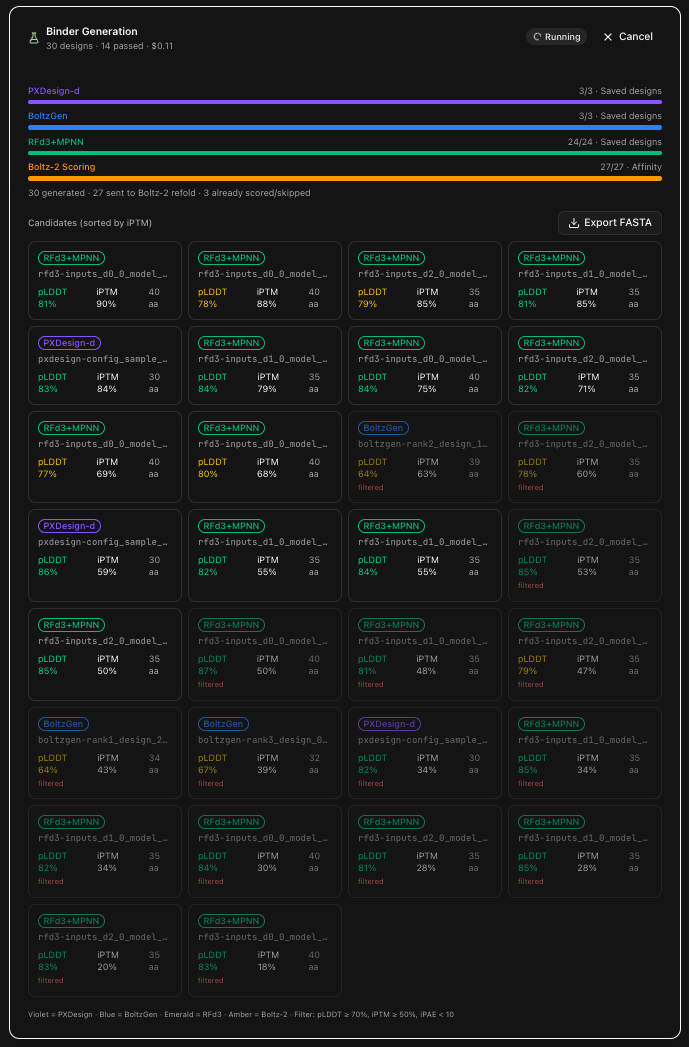Viewport: 689px width, 1047px height.
Task: Open the filtered PXDesign-d card with 34% iPTM
Action: pyautogui.click(x=425, y=753)
